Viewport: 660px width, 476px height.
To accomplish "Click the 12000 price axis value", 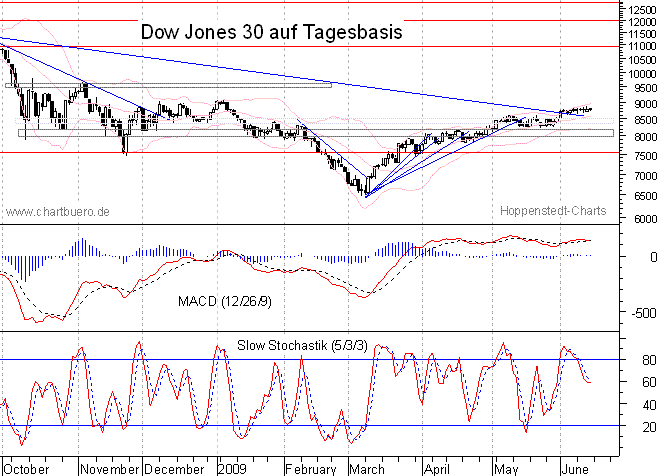I will pos(642,22).
